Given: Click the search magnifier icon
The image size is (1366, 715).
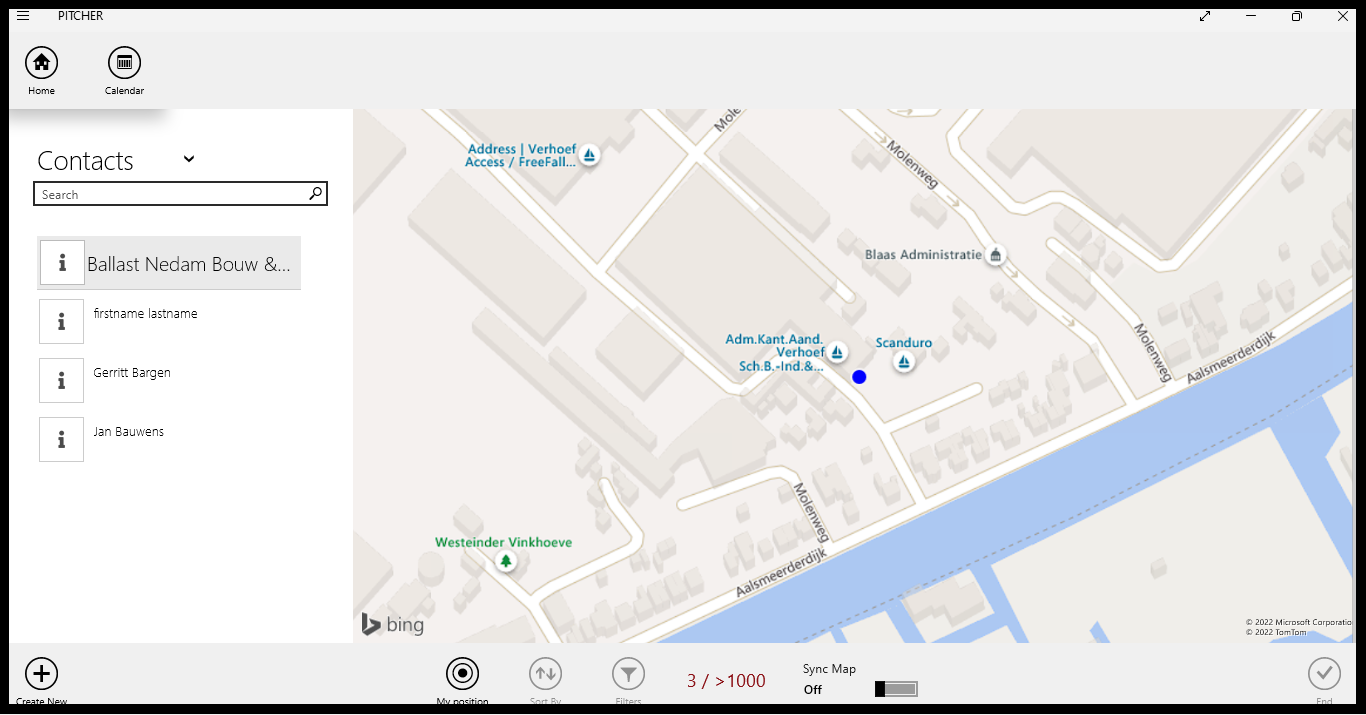Looking at the screenshot, I should [315, 194].
